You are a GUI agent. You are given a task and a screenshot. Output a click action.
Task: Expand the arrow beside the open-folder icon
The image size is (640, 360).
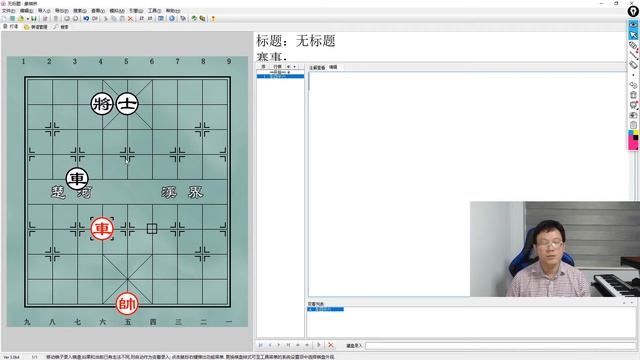[x=27, y=19]
